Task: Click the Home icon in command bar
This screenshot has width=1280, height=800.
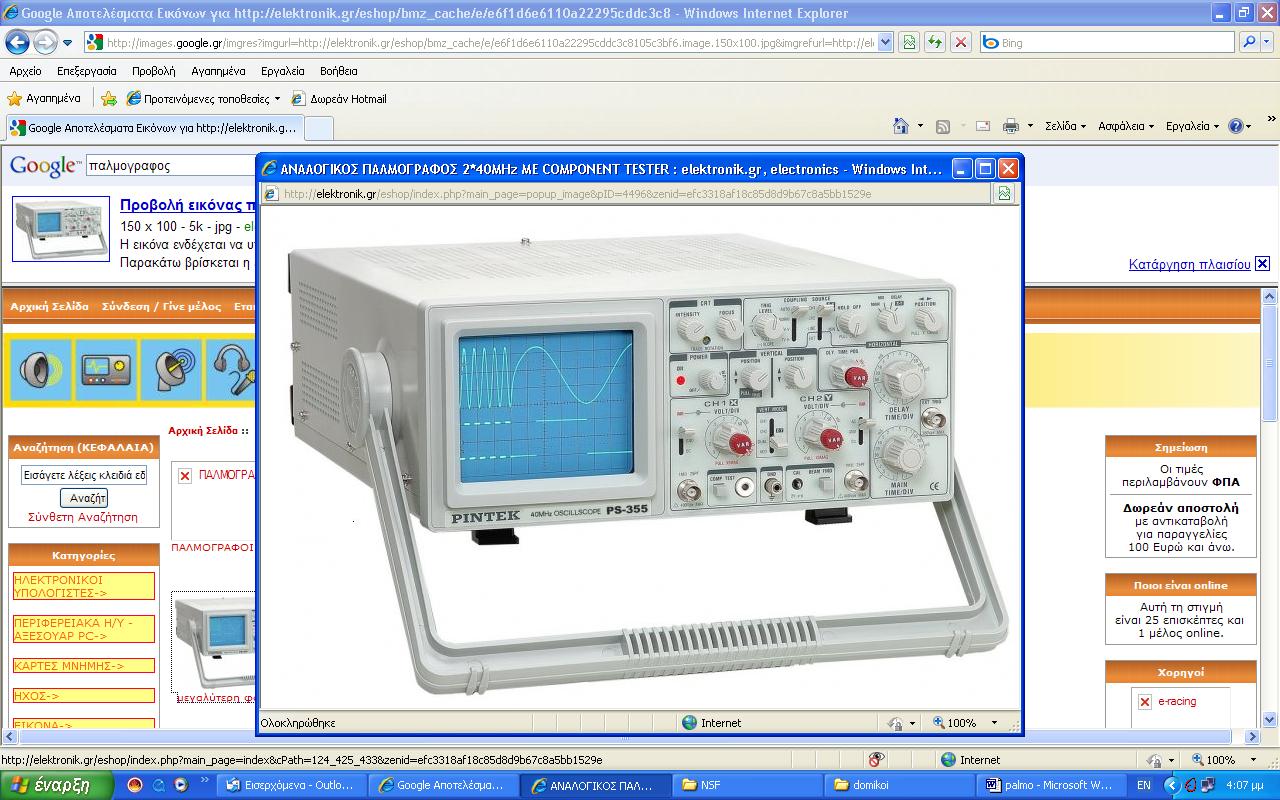Action: click(x=901, y=126)
